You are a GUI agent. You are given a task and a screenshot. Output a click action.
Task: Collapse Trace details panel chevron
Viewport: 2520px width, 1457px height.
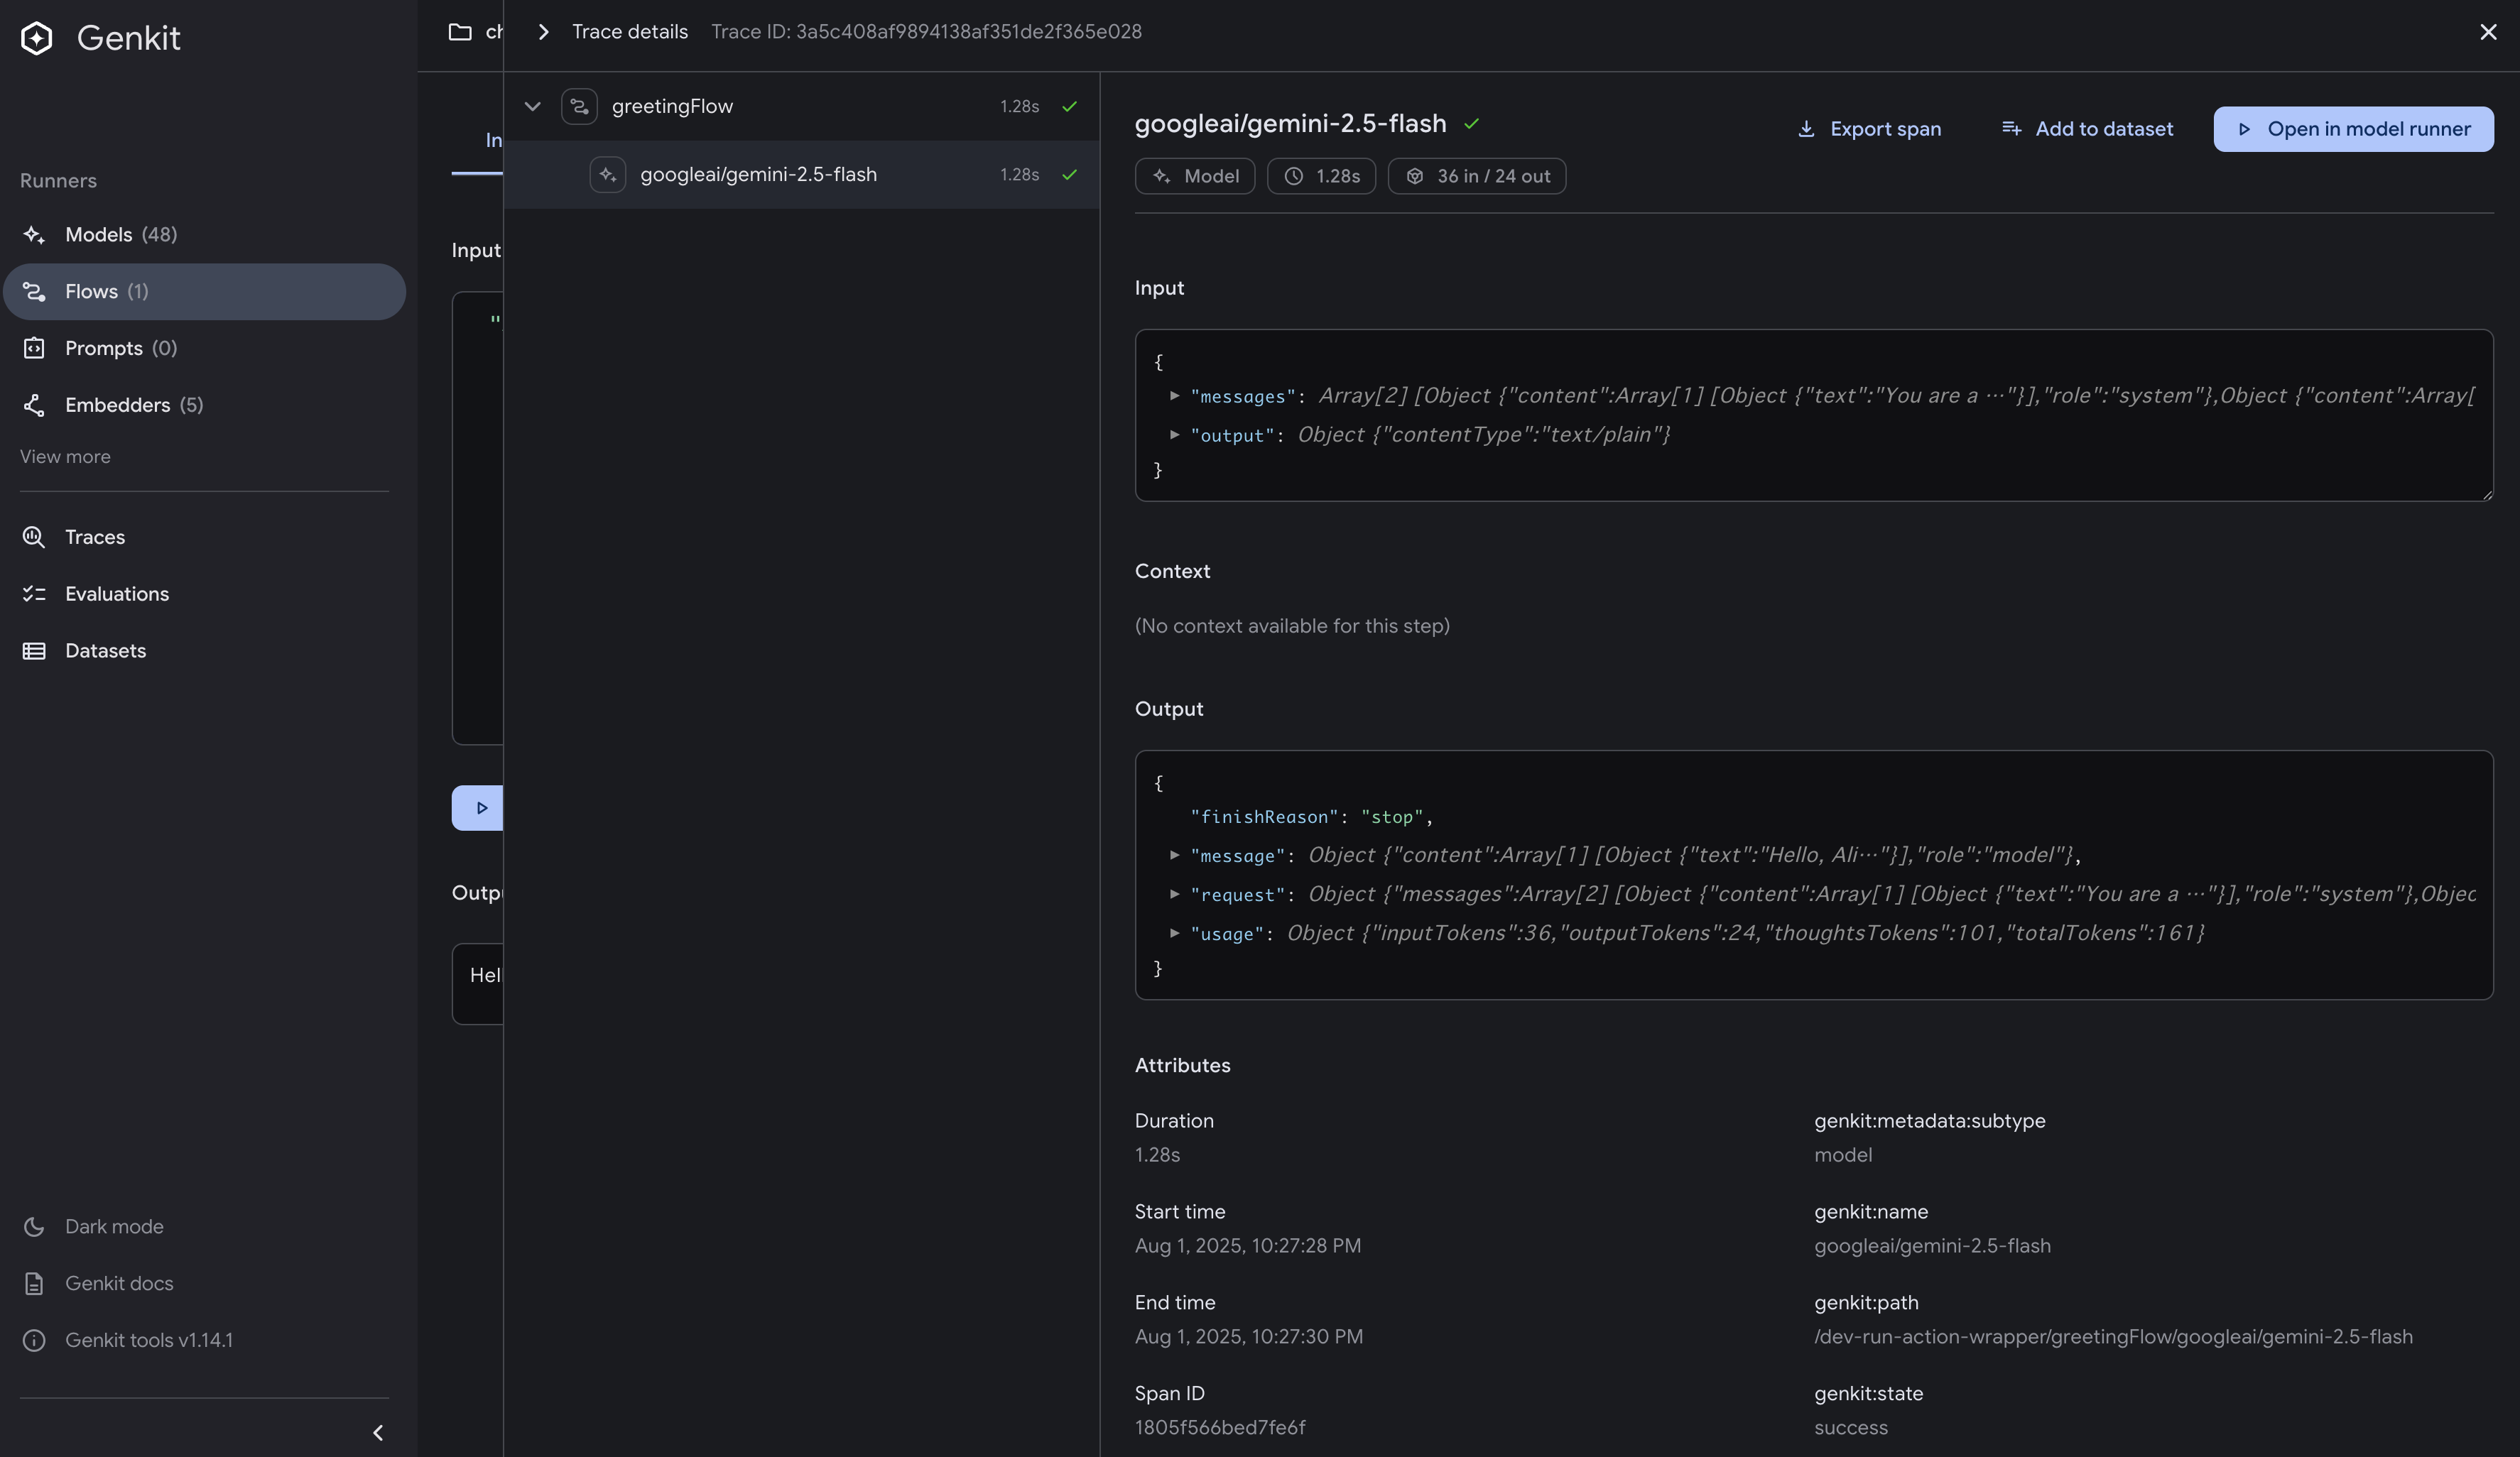pyautogui.click(x=543, y=32)
